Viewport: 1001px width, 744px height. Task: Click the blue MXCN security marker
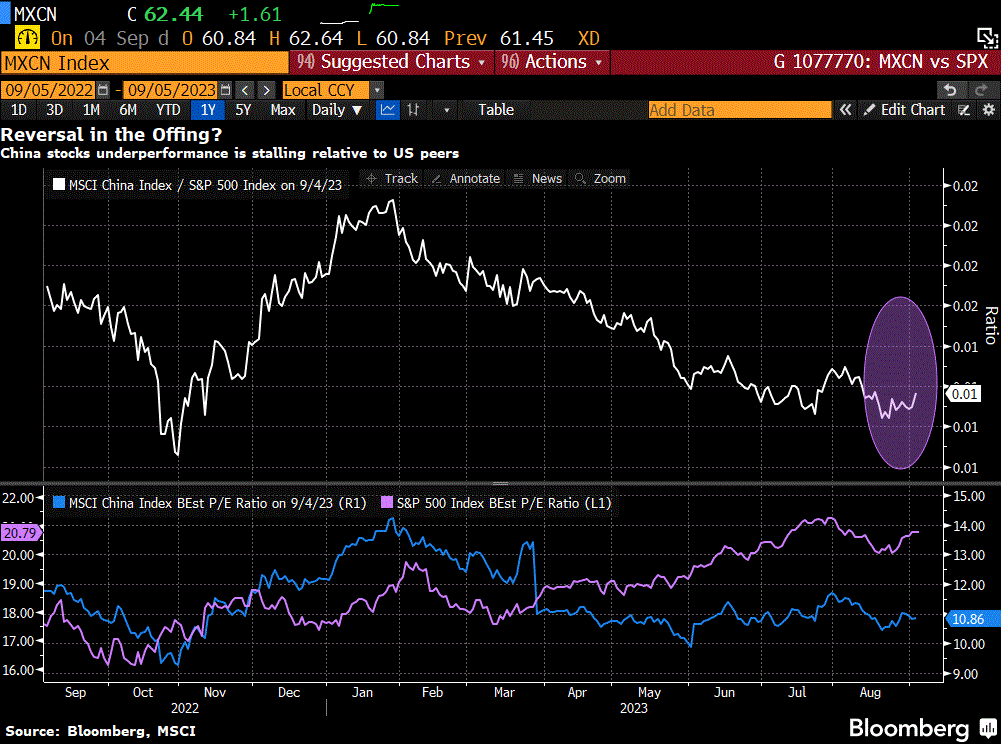[5, 14]
